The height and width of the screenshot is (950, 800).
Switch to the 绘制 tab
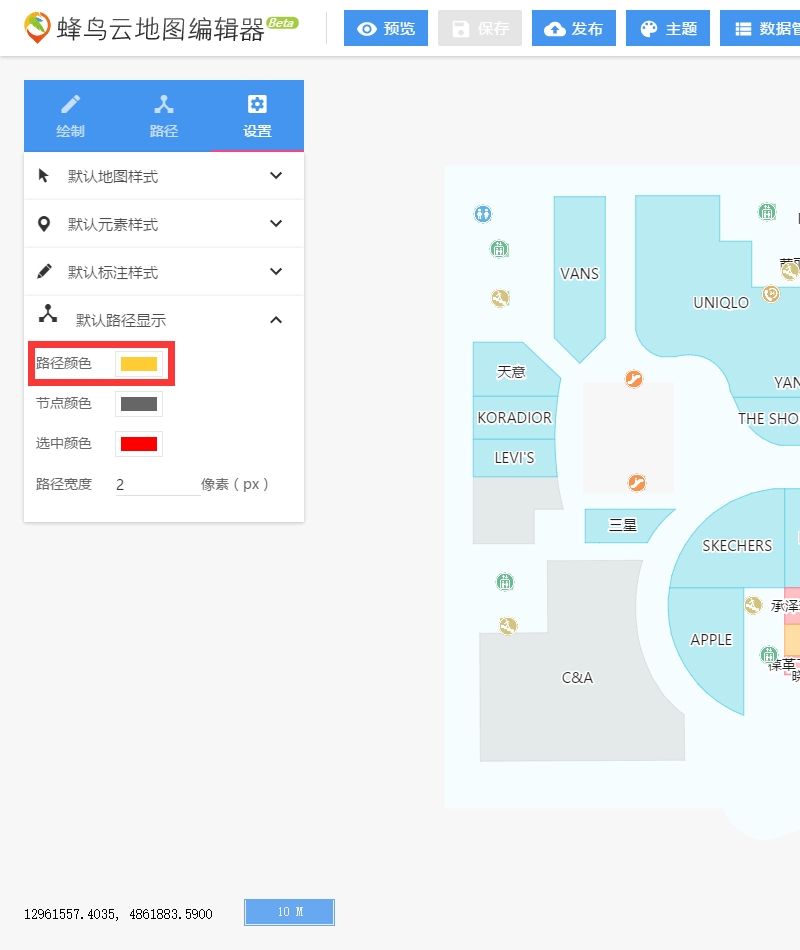click(x=70, y=116)
